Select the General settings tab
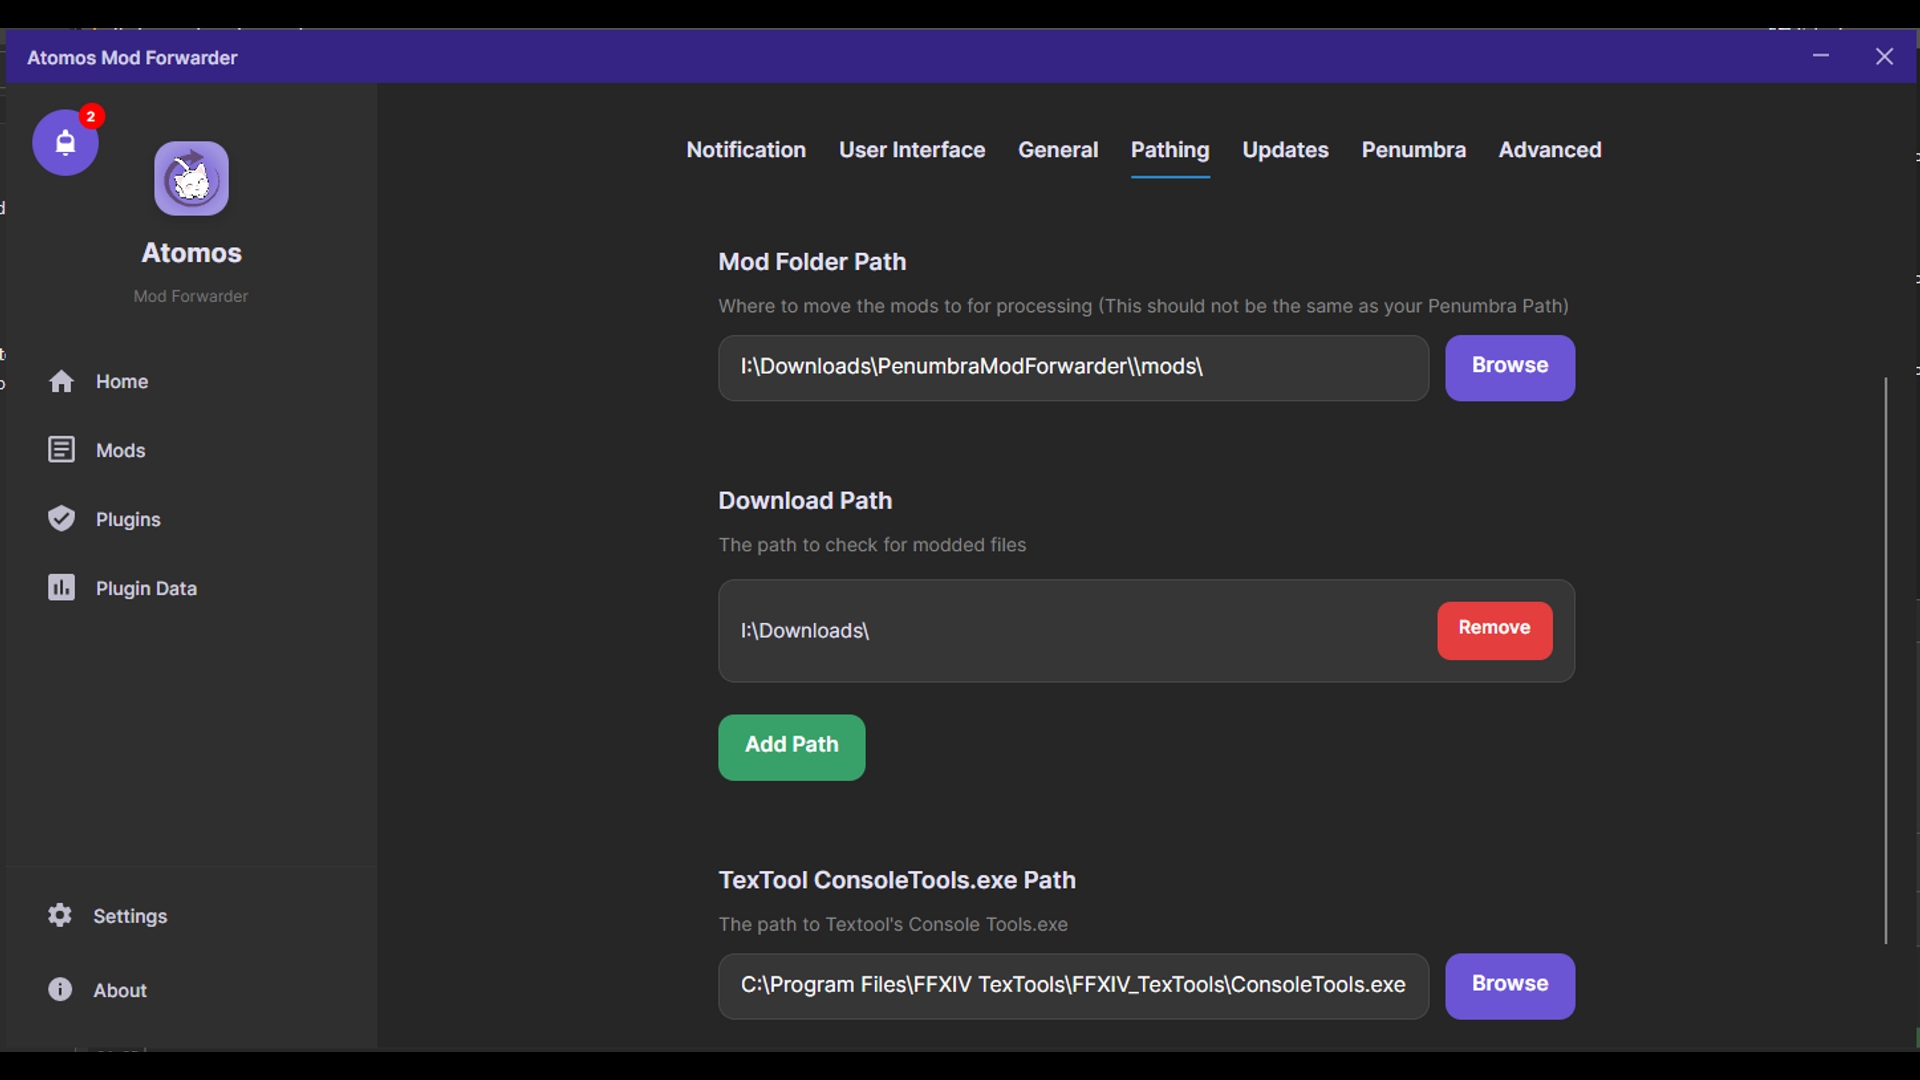1920x1080 pixels. pyautogui.click(x=1058, y=150)
